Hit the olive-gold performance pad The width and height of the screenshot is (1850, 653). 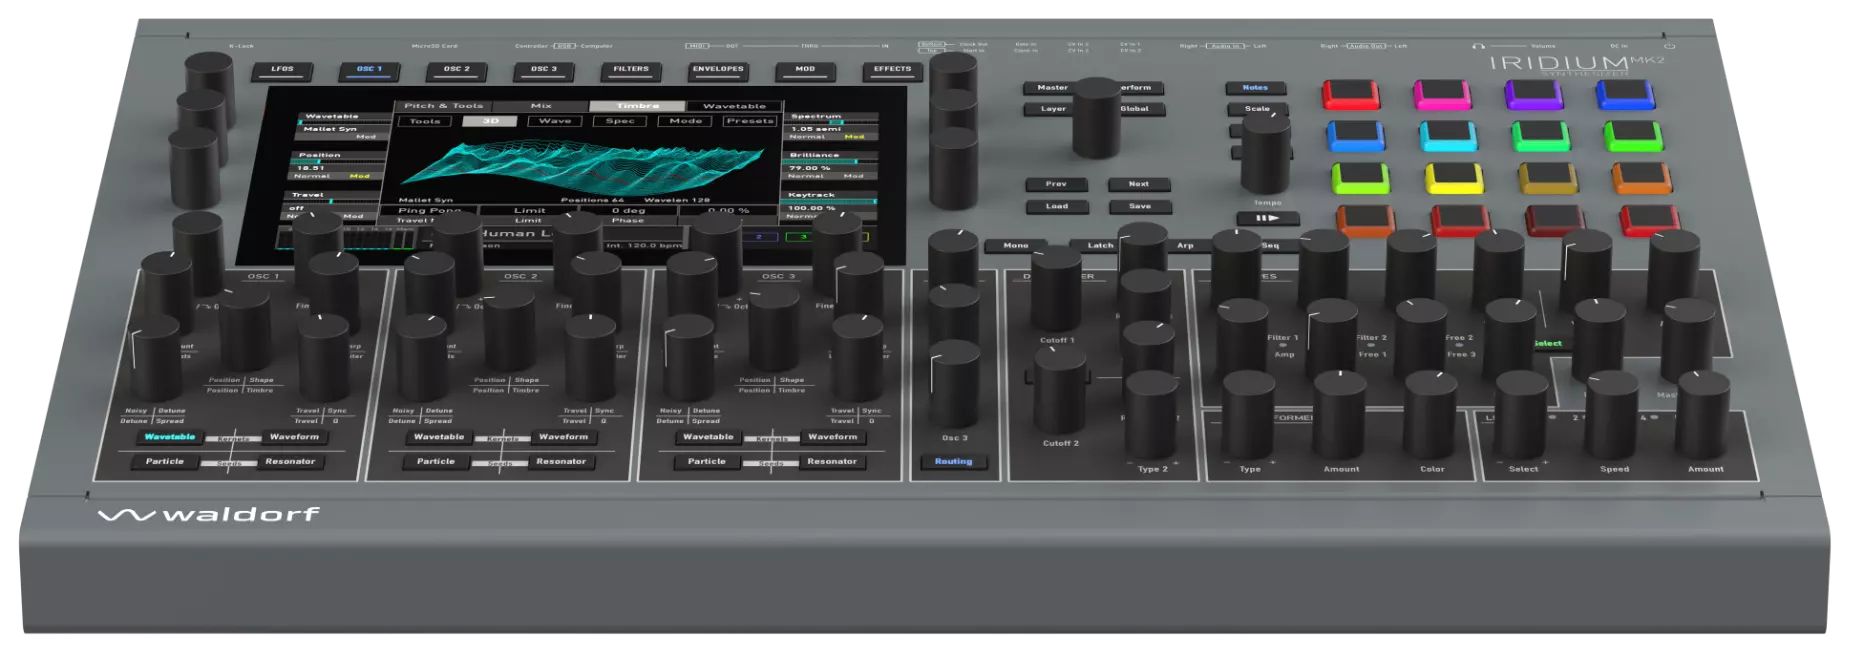1548,178
